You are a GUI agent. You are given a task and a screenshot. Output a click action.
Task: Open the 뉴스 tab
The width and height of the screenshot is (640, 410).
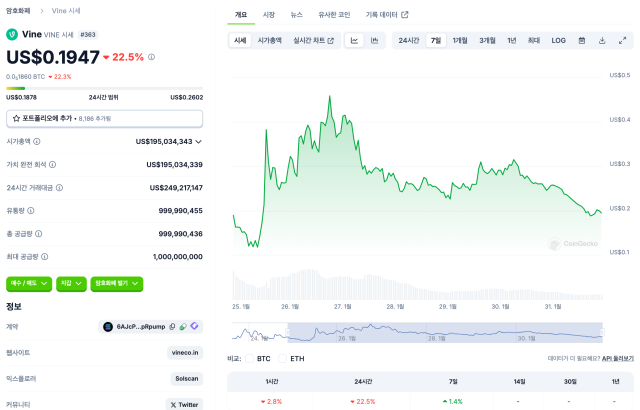point(296,15)
